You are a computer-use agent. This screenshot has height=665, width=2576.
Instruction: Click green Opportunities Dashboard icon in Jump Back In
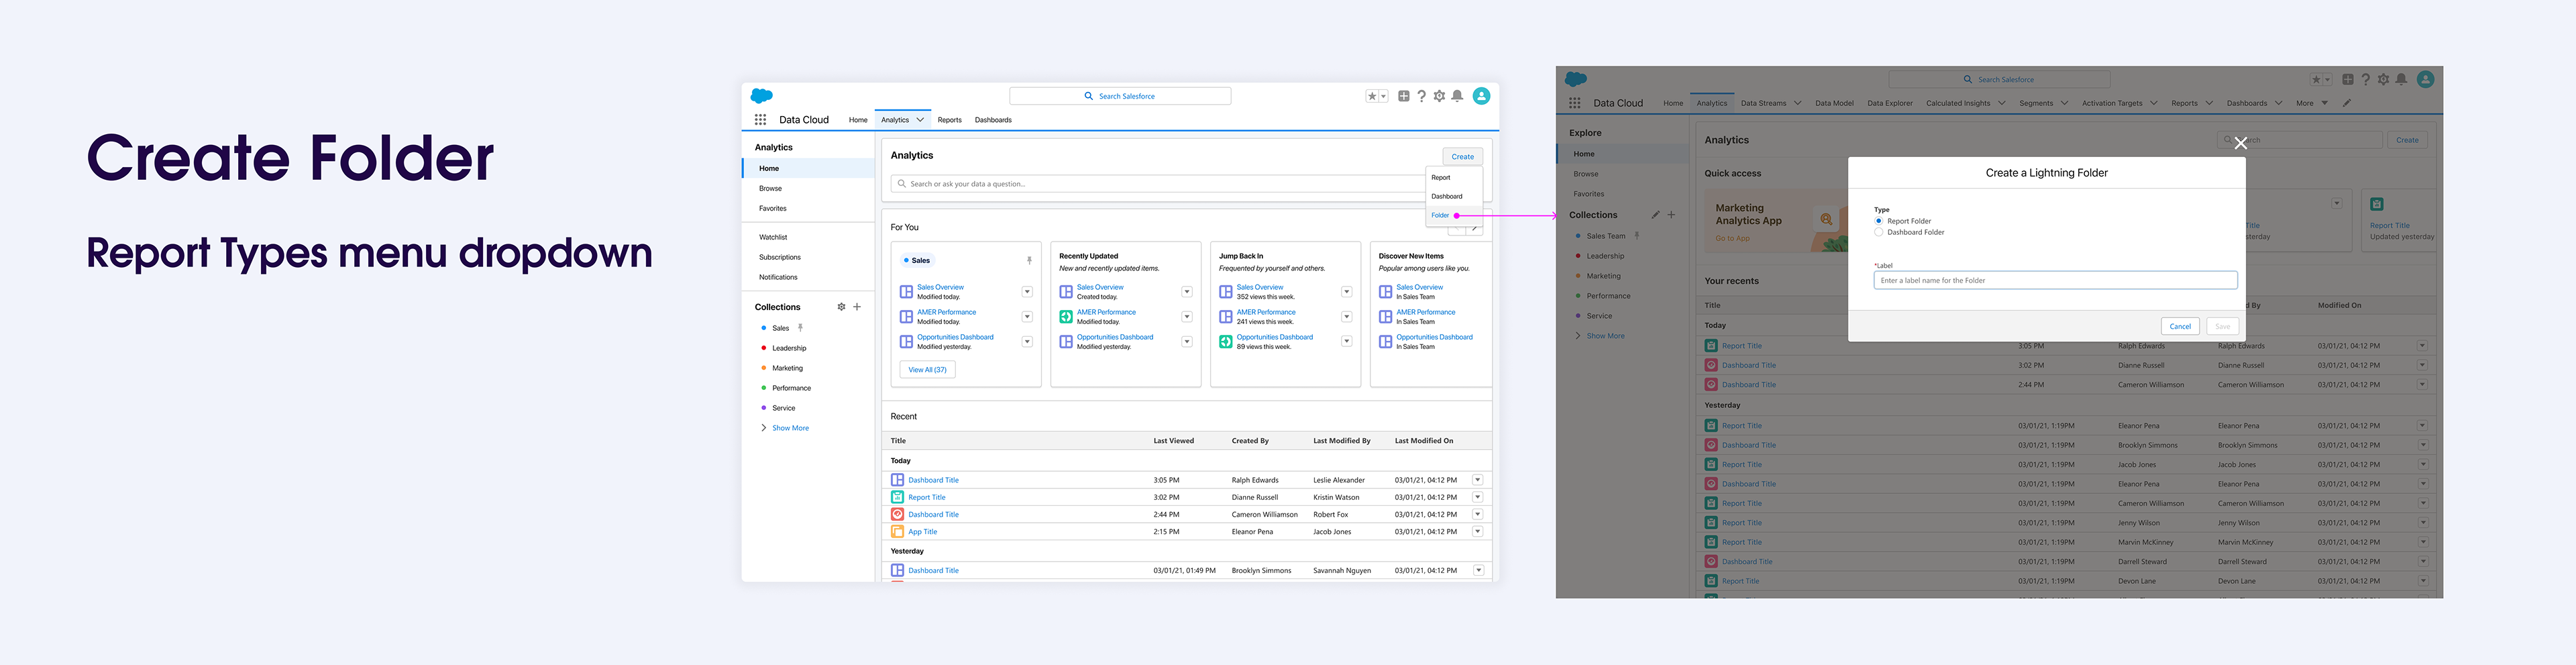click(x=1226, y=342)
